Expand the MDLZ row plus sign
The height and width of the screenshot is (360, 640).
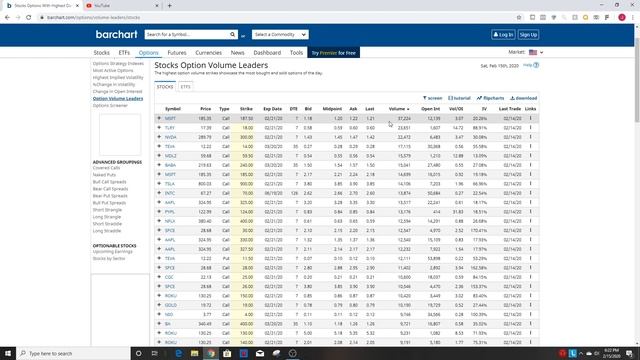pos(159,156)
